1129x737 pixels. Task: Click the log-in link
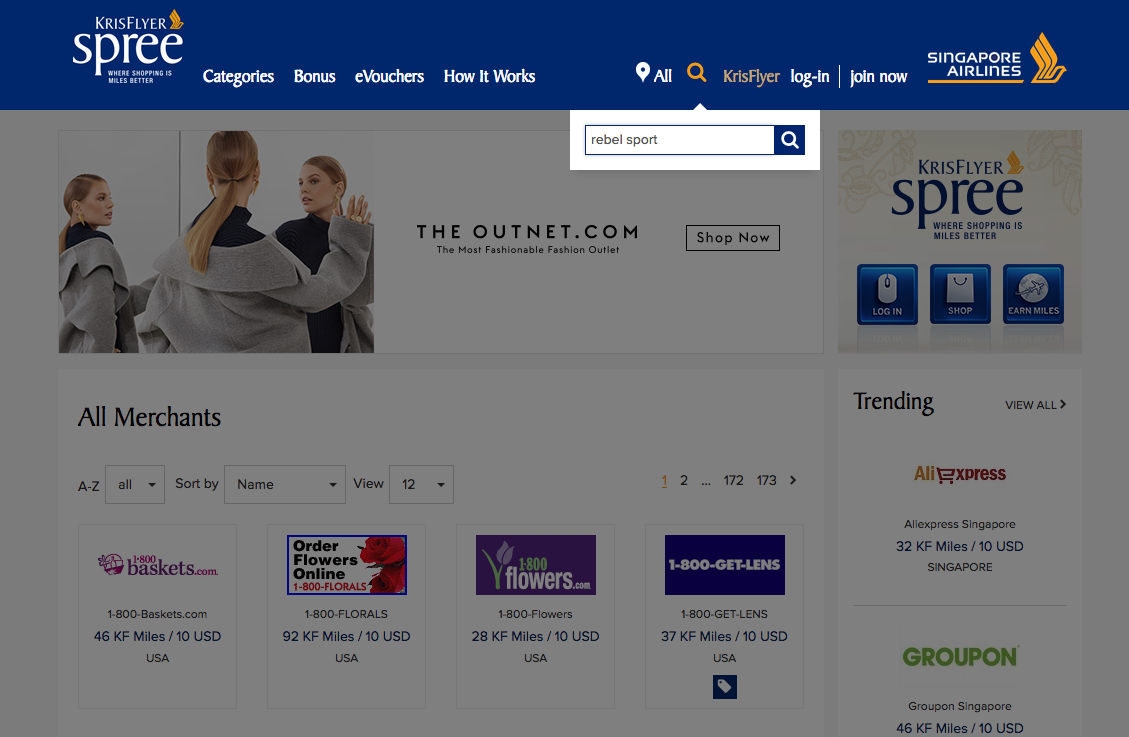click(810, 76)
